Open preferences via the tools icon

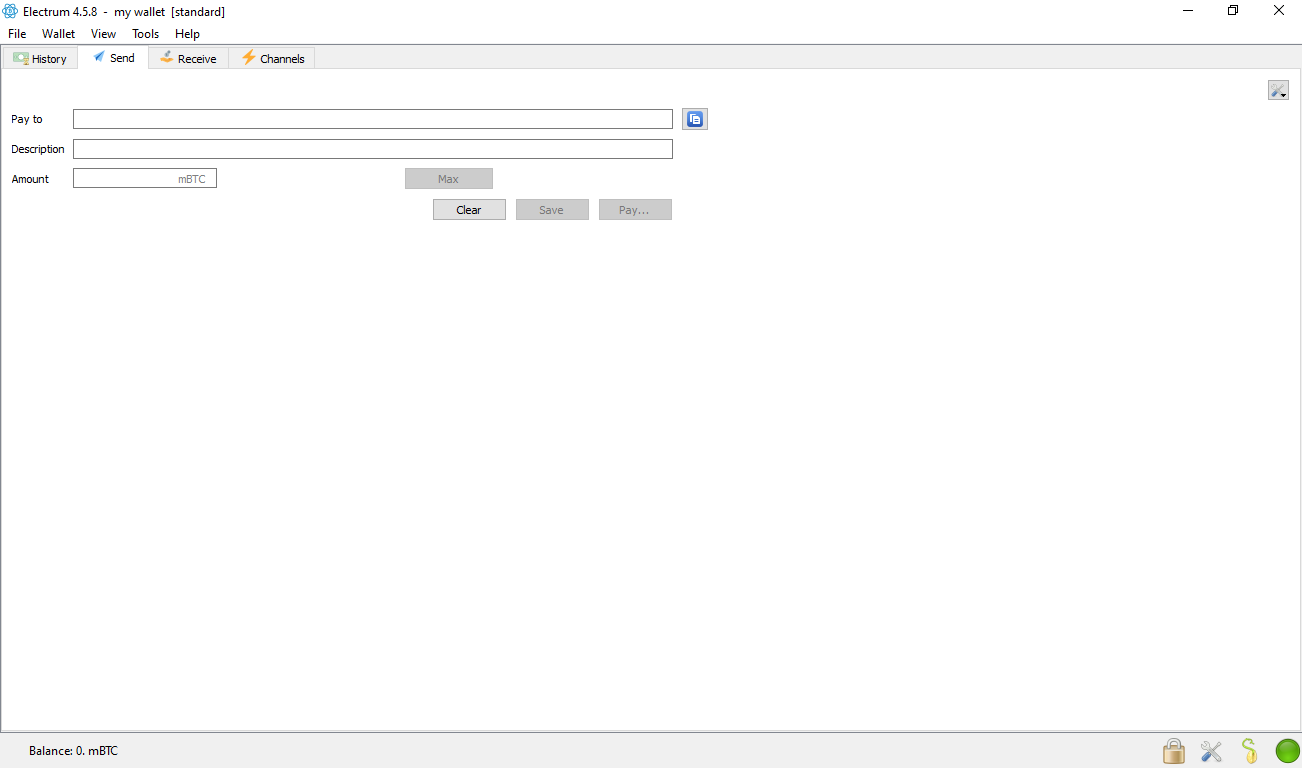(x=1211, y=750)
